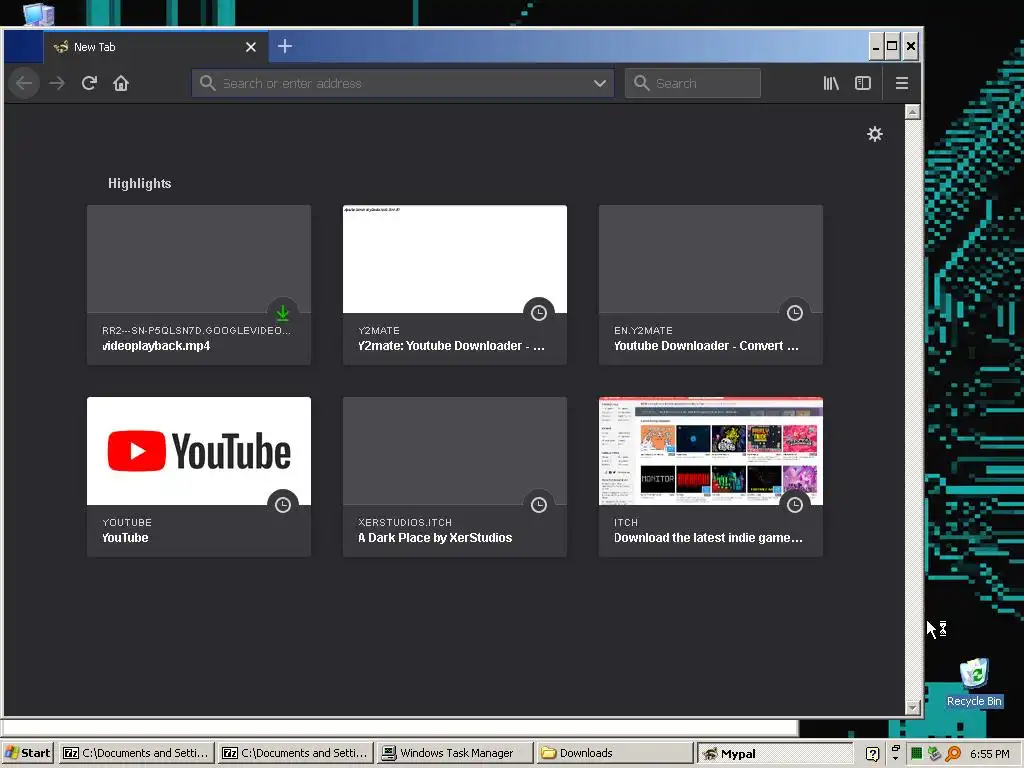The image size is (1024, 768).
Task: Open the hamburger application menu
Action: tap(902, 83)
